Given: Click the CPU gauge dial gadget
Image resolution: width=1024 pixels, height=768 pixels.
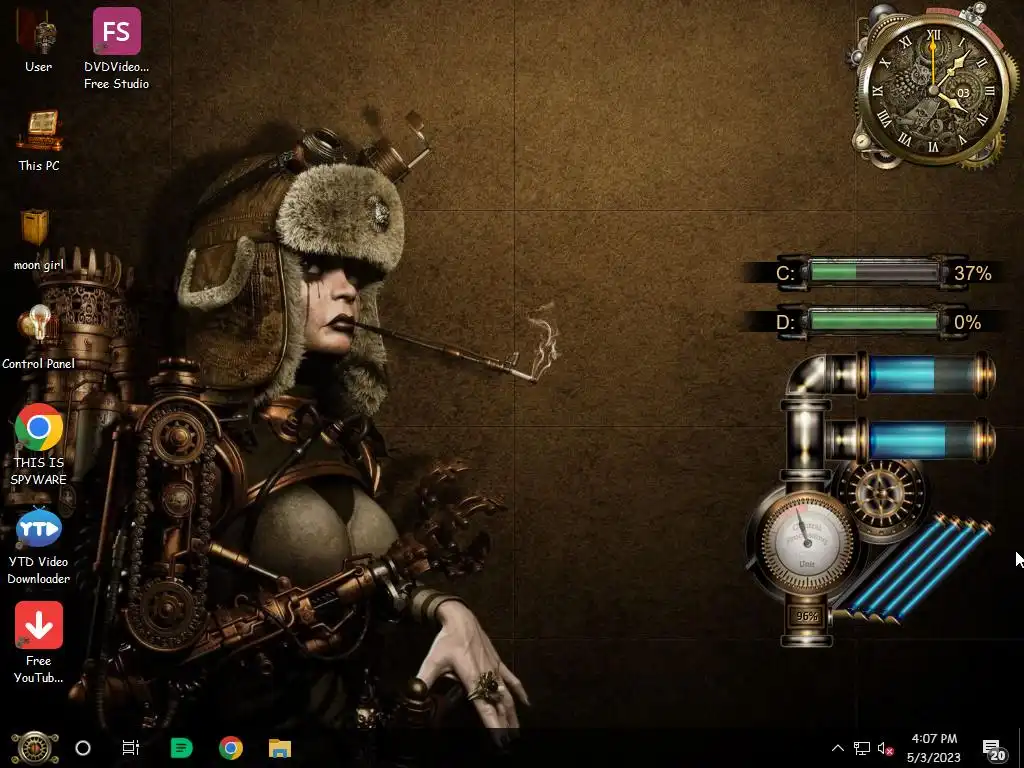Looking at the screenshot, I should pyautogui.click(x=807, y=543).
